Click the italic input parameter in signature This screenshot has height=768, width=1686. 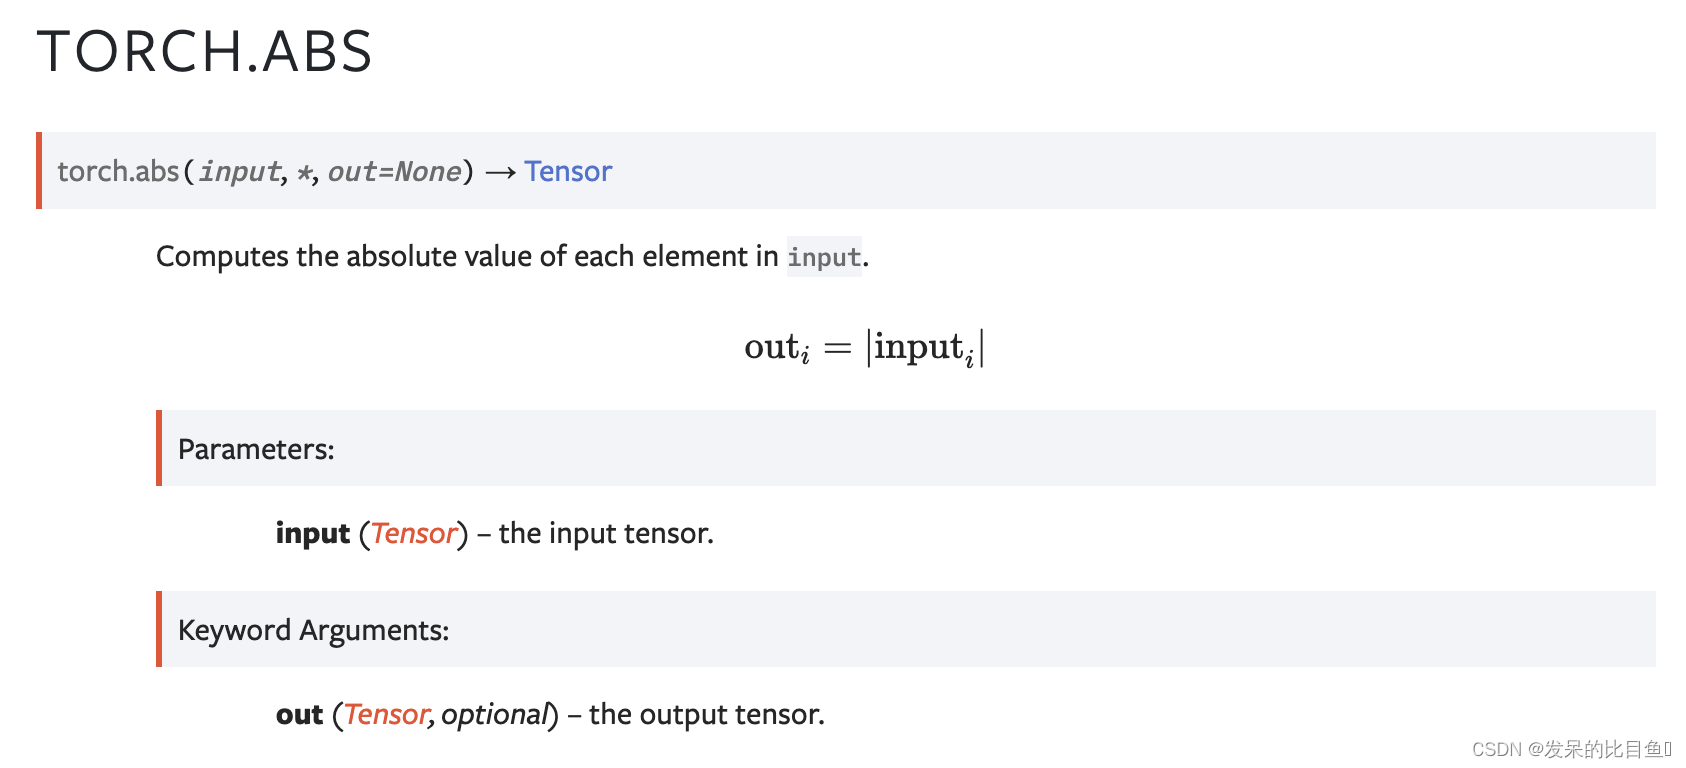(240, 171)
